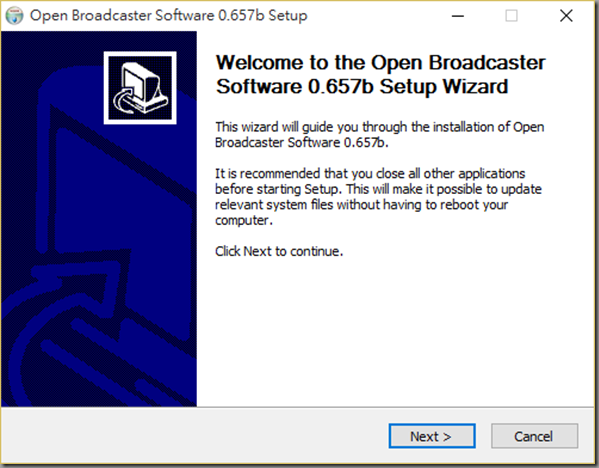This screenshot has width=599, height=468.
Task: Cancel the setup wizard
Action: [x=534, y=436]
